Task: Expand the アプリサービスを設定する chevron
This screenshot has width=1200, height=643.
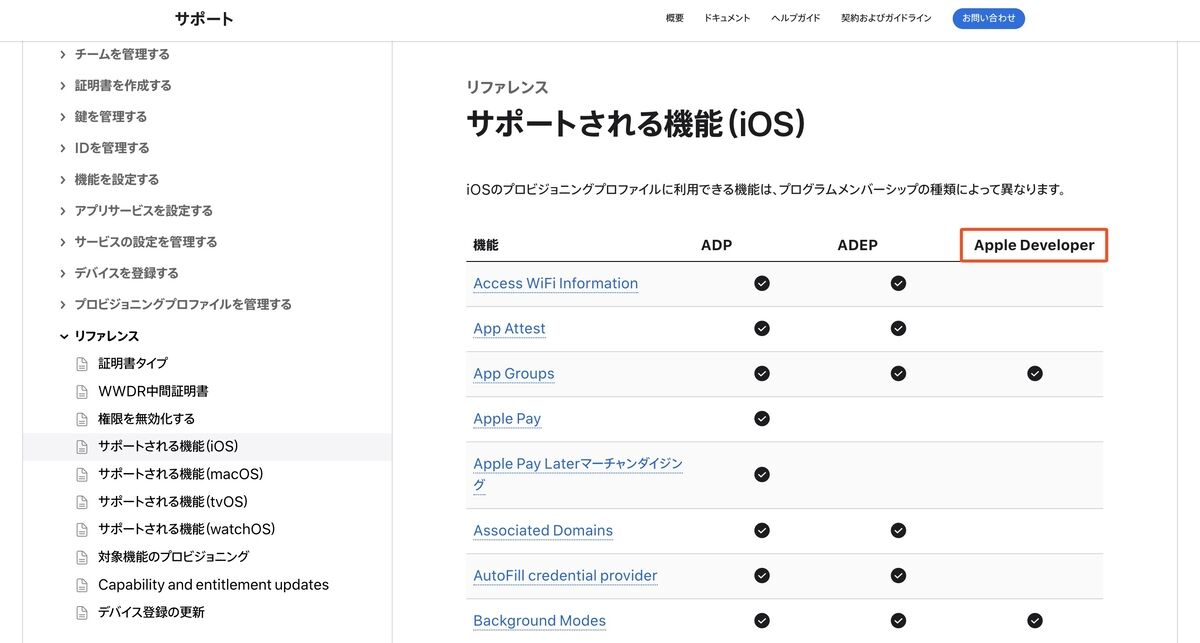Action: (63, 211)
